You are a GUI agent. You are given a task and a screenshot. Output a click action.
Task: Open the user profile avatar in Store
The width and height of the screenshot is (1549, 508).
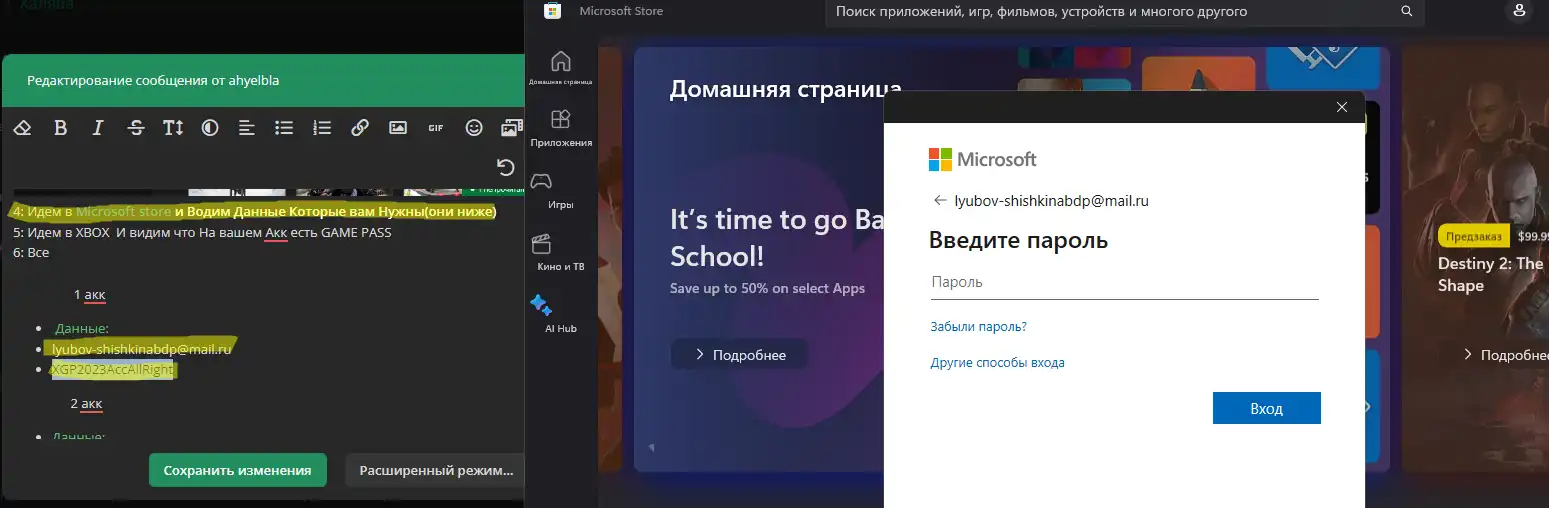tap(1520, 12)
